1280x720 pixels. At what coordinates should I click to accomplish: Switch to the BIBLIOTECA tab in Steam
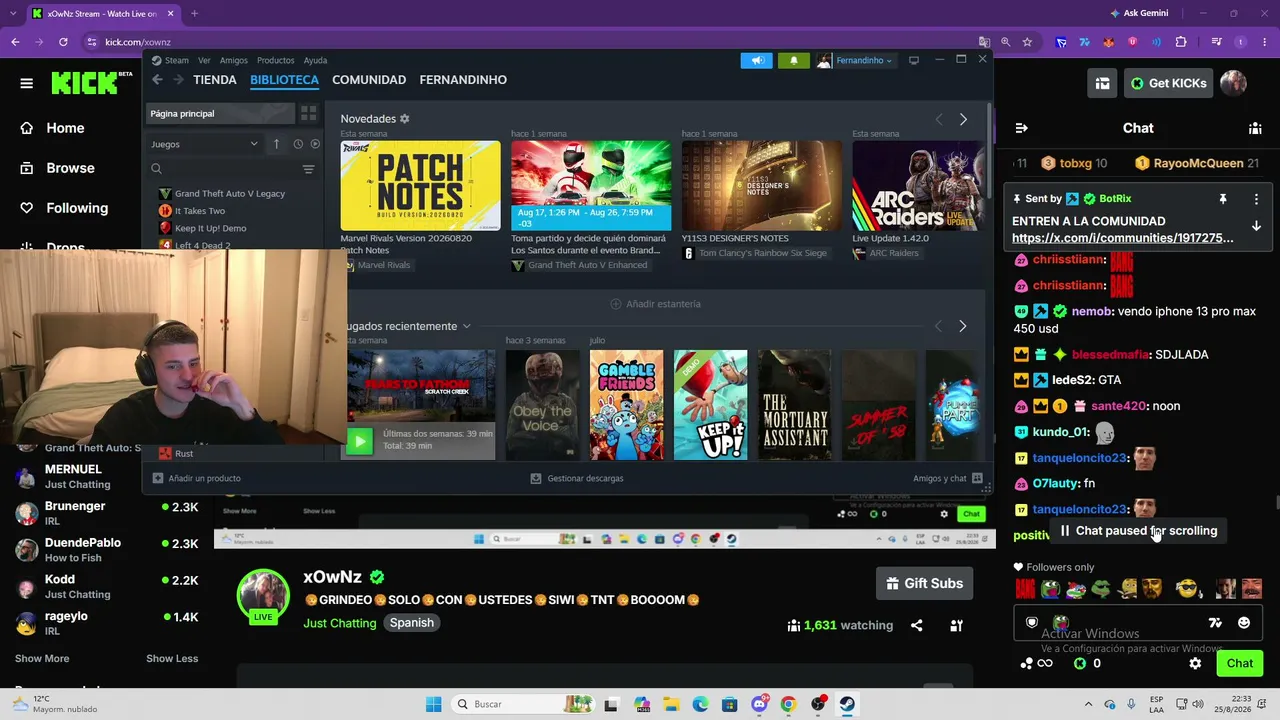(284, 80)
